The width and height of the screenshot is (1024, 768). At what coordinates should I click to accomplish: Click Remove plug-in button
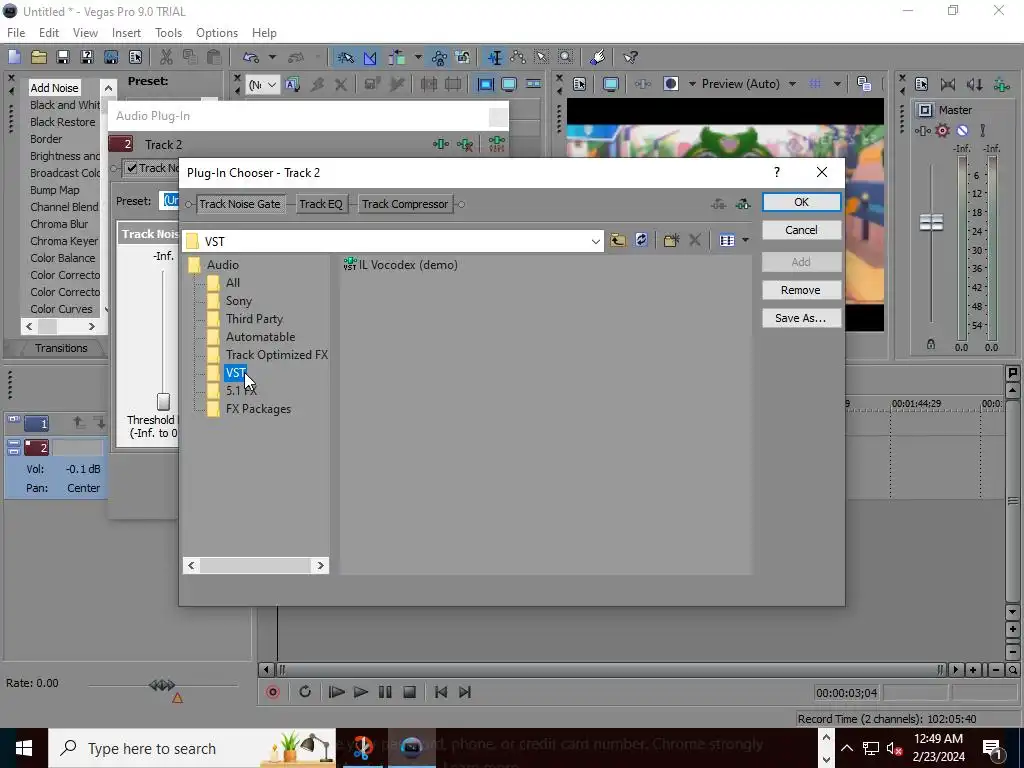801,290
